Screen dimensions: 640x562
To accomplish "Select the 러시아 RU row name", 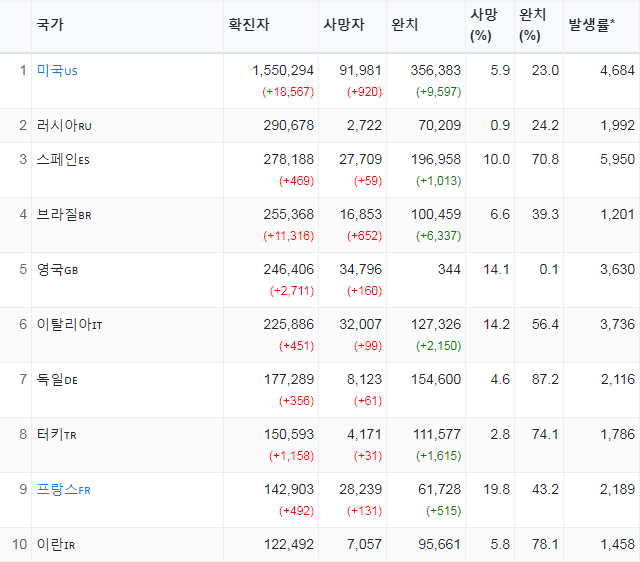I will pos(64,125).
